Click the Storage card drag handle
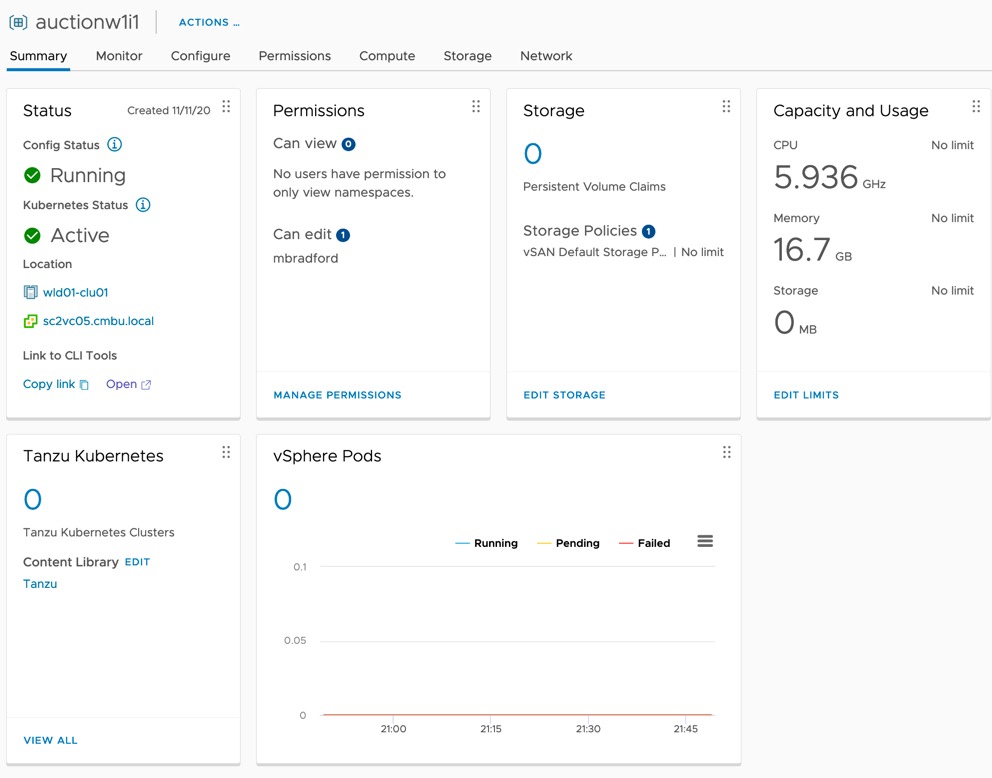 click(726, 106)
